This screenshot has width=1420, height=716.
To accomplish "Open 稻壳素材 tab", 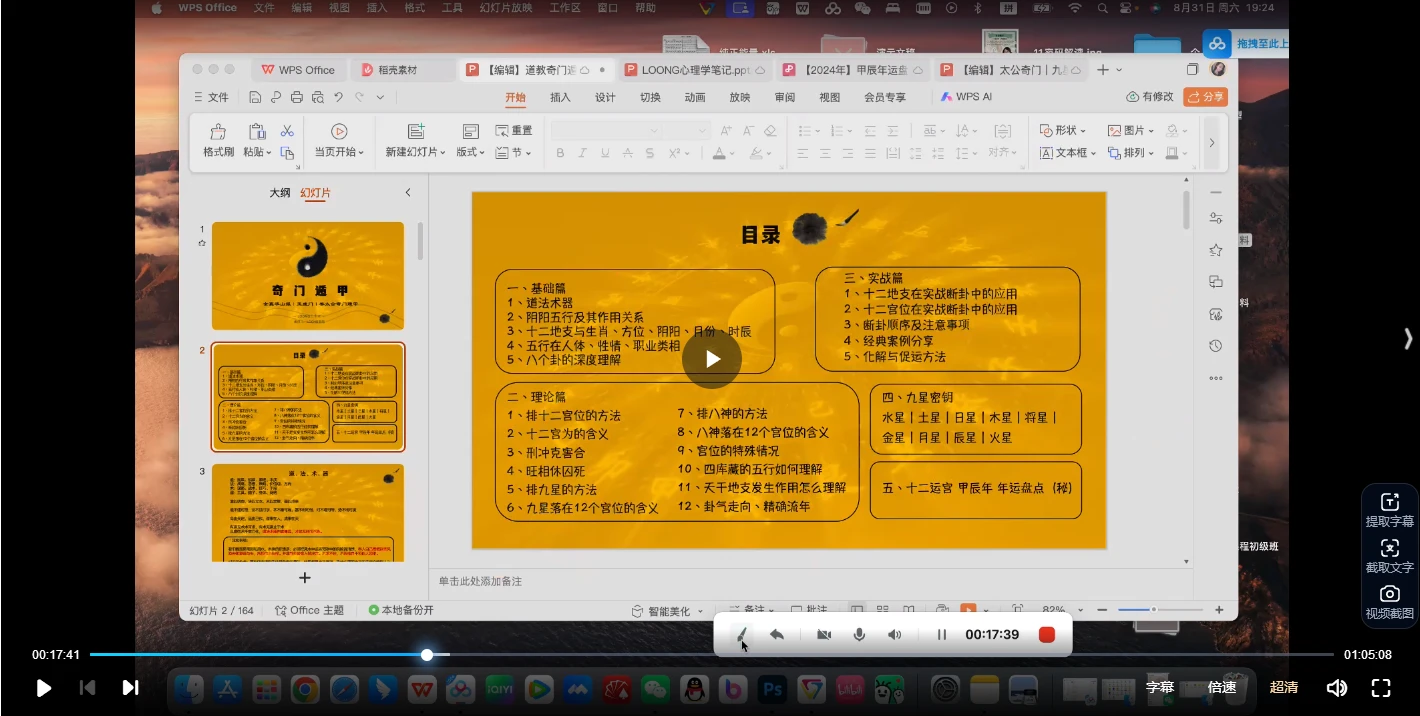I will 397,70.
